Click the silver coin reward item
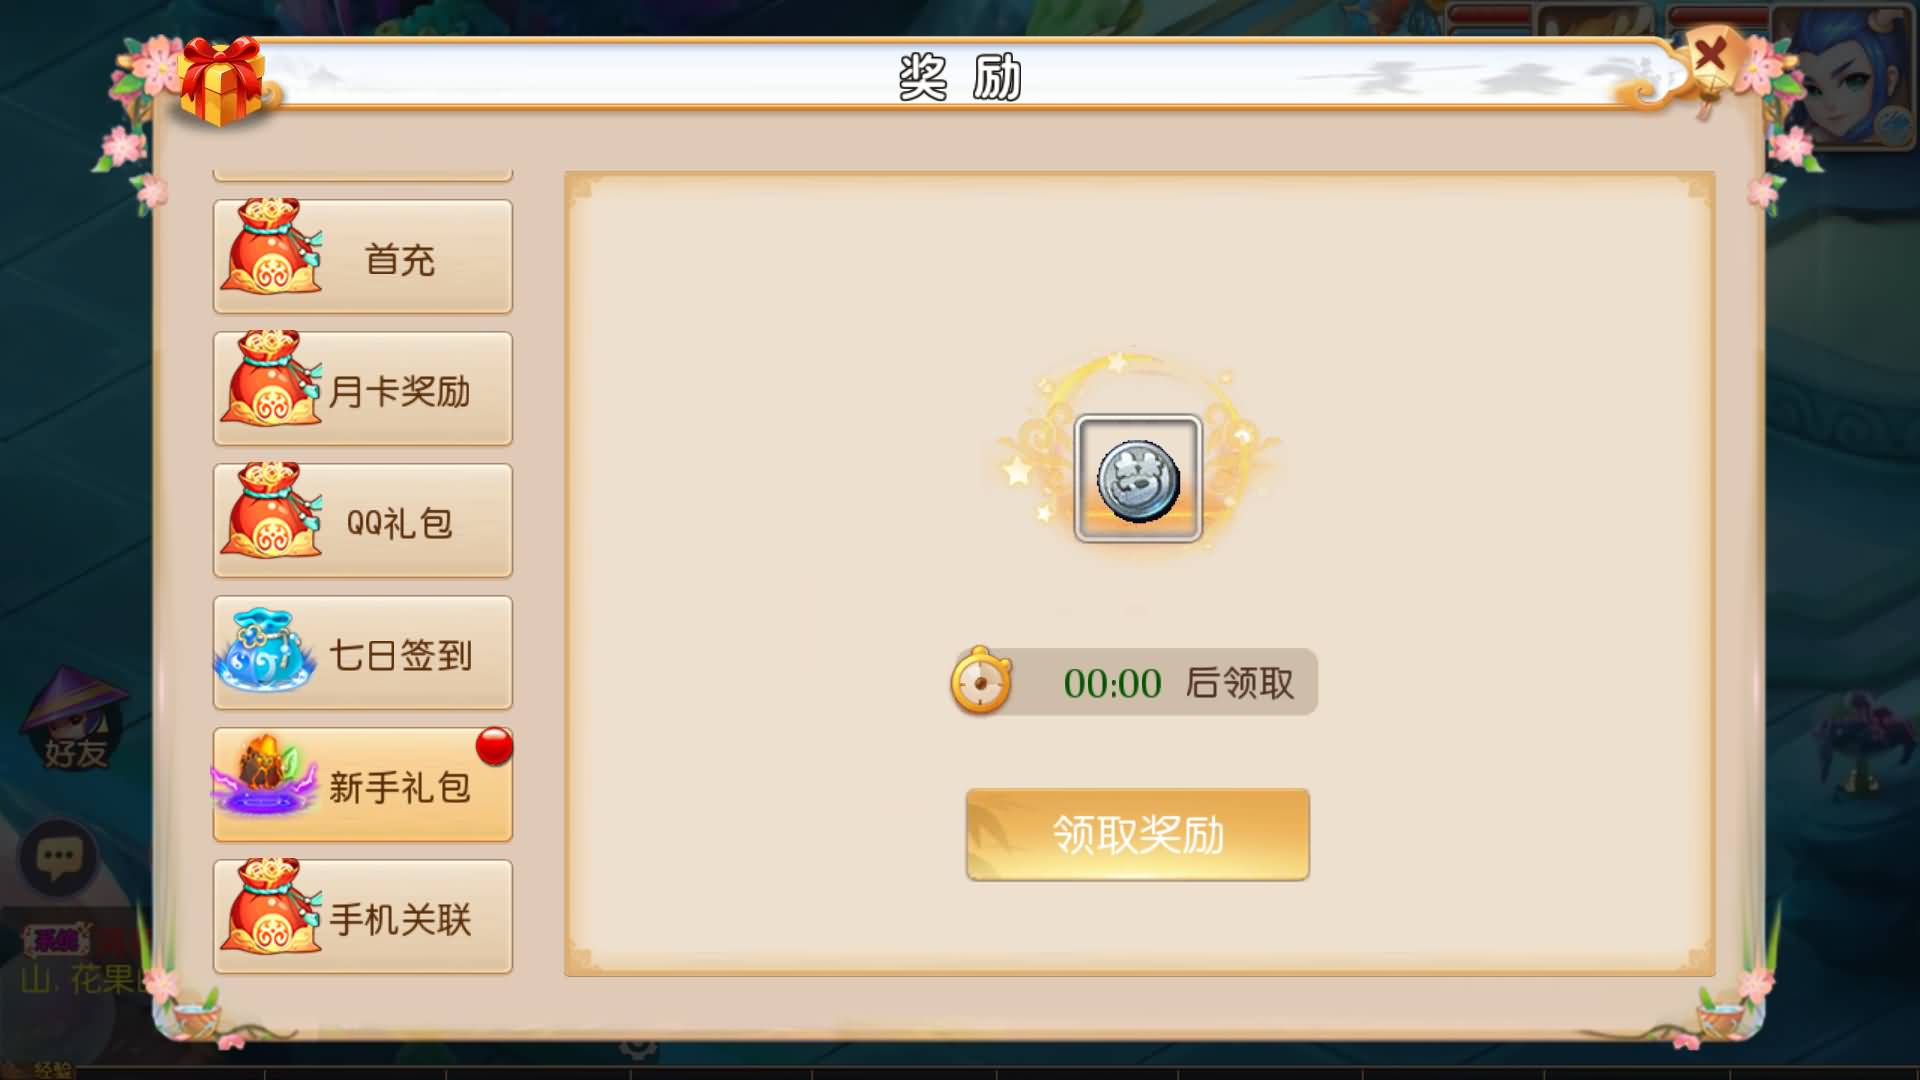 [x=1138, y=479]
